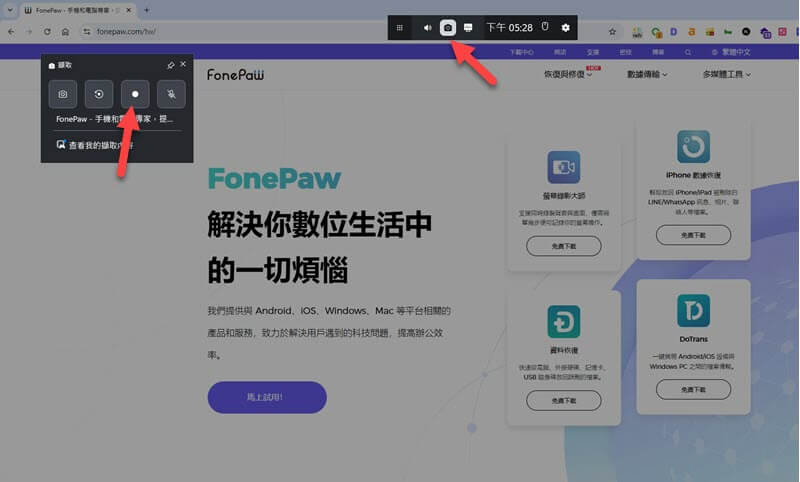Reload the fonepaw page
800x482 pixels.
(47, 32)
